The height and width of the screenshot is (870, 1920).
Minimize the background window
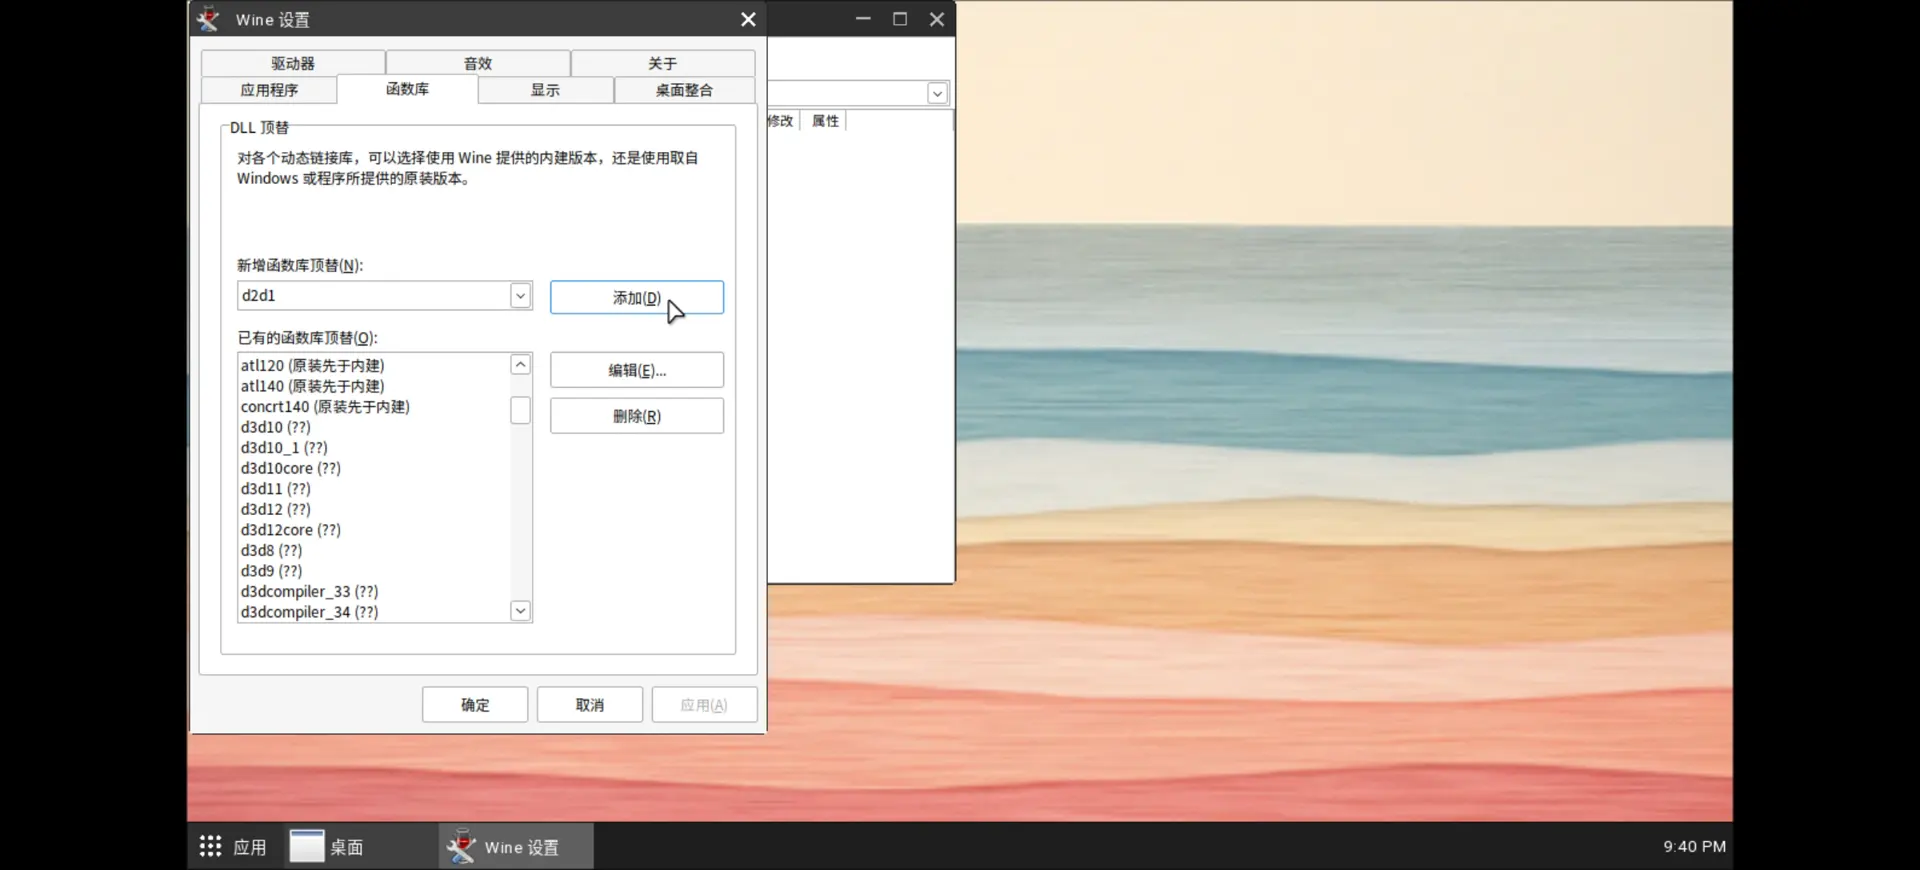tap(863, 19)
